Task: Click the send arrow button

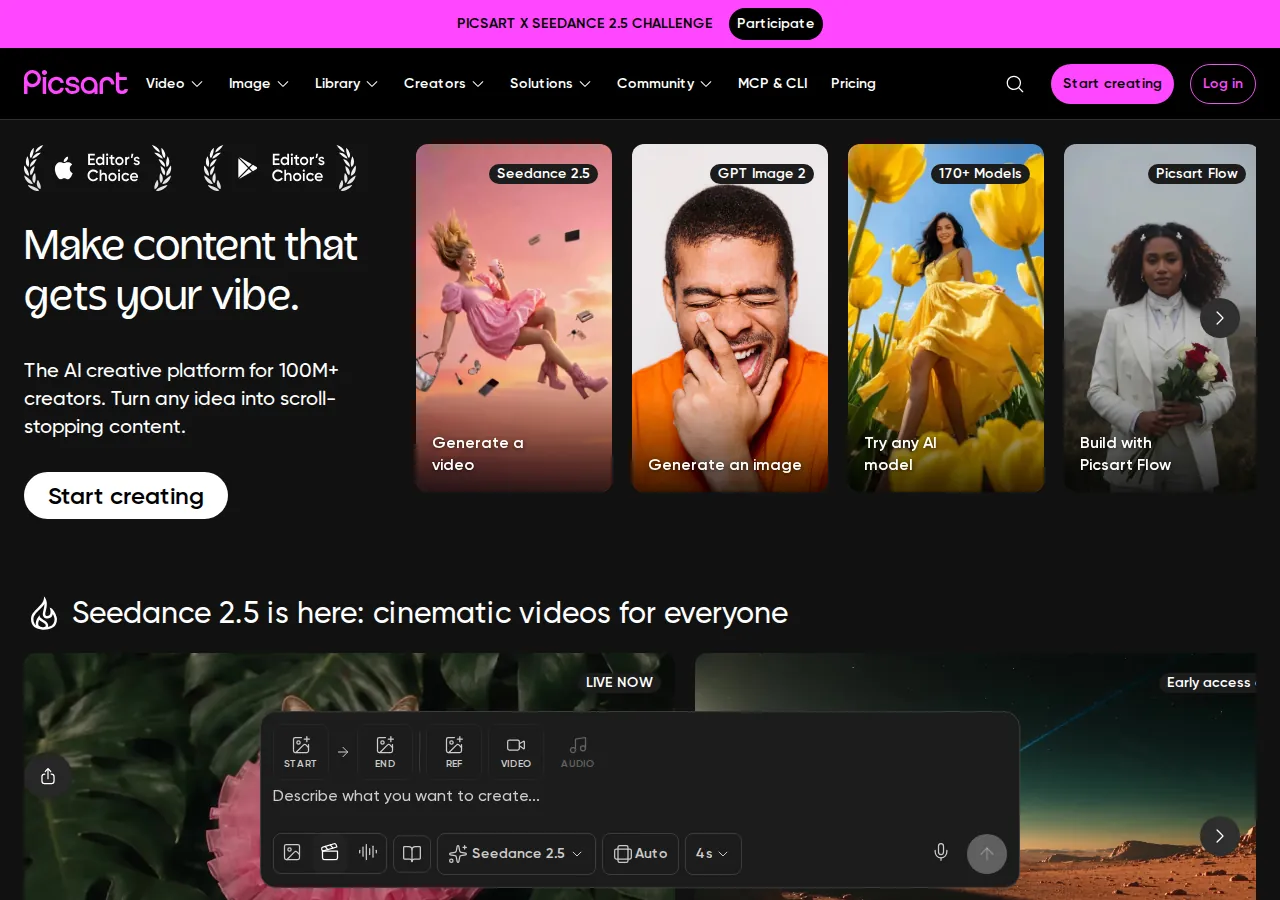Action: [987, 854]
